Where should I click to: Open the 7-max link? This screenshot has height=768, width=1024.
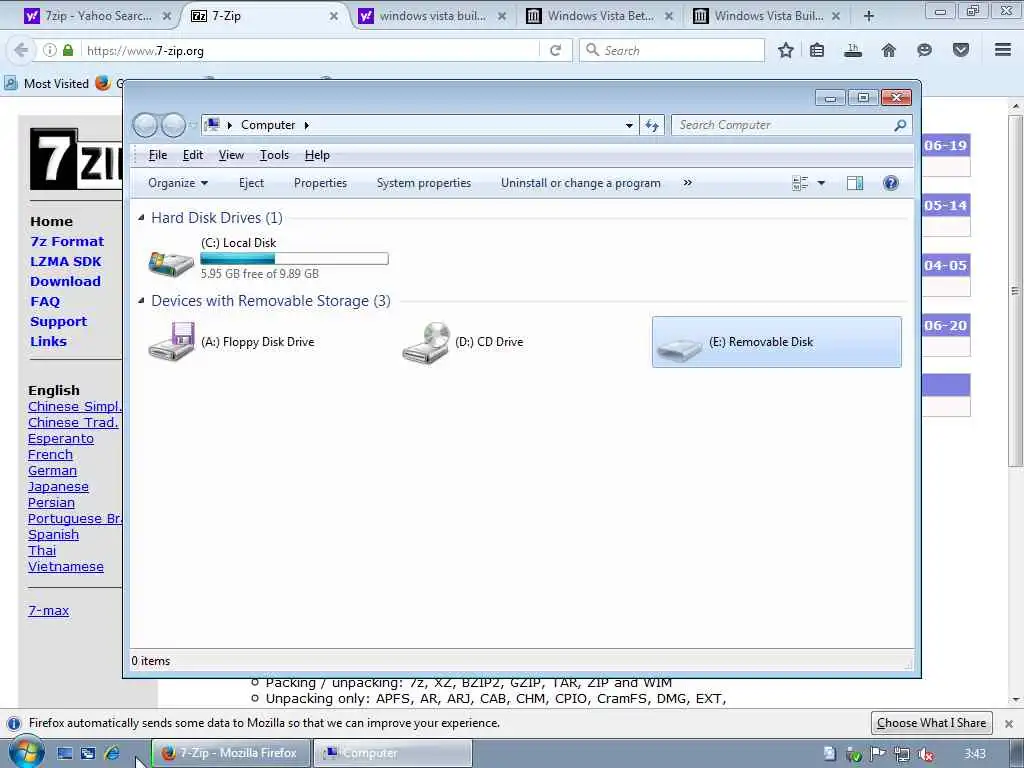point(48,611)
